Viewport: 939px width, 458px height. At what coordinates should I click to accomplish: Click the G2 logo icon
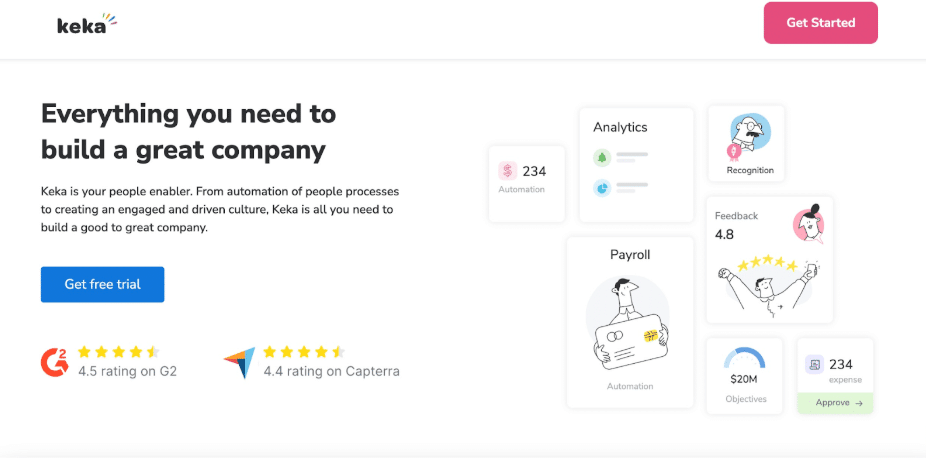pos(54,362)
